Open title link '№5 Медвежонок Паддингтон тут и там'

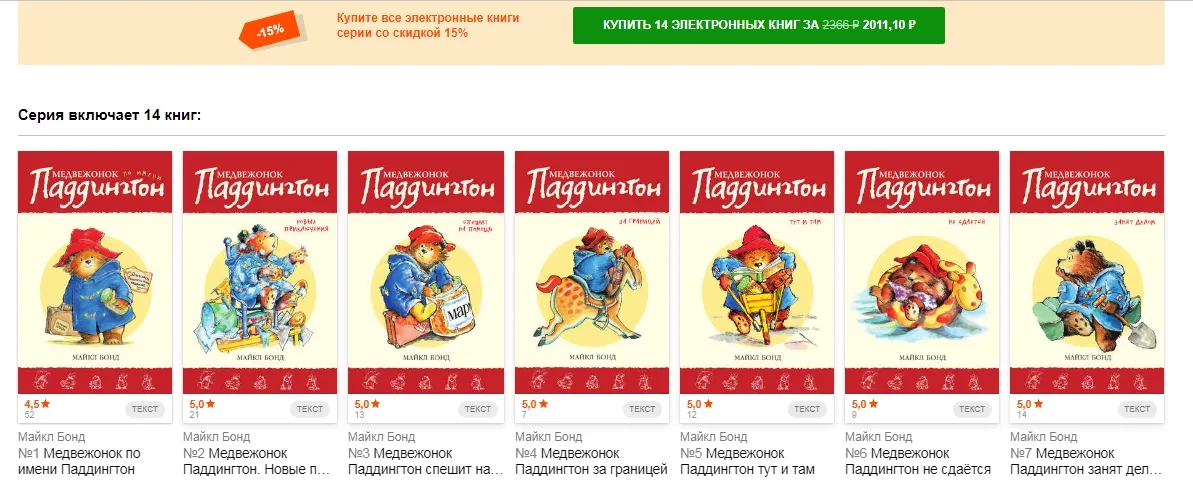click(748, 461)
